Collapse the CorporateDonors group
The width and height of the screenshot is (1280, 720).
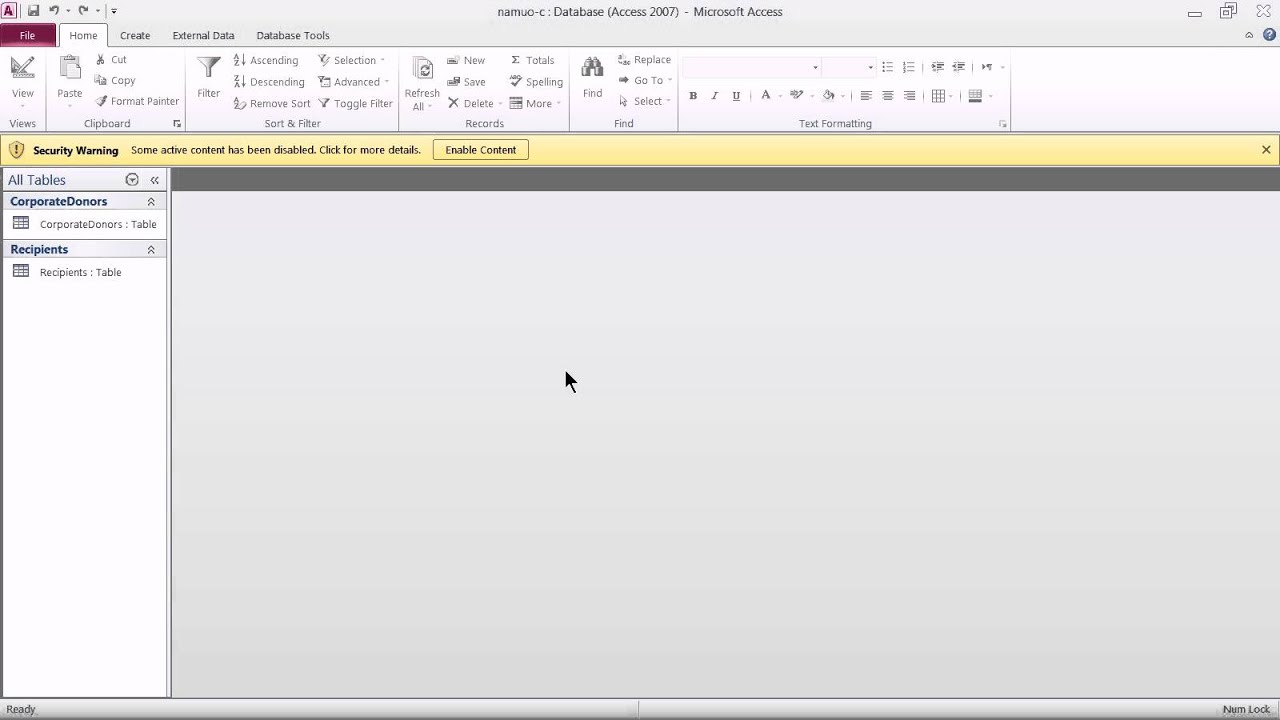[x=151, y=202]
